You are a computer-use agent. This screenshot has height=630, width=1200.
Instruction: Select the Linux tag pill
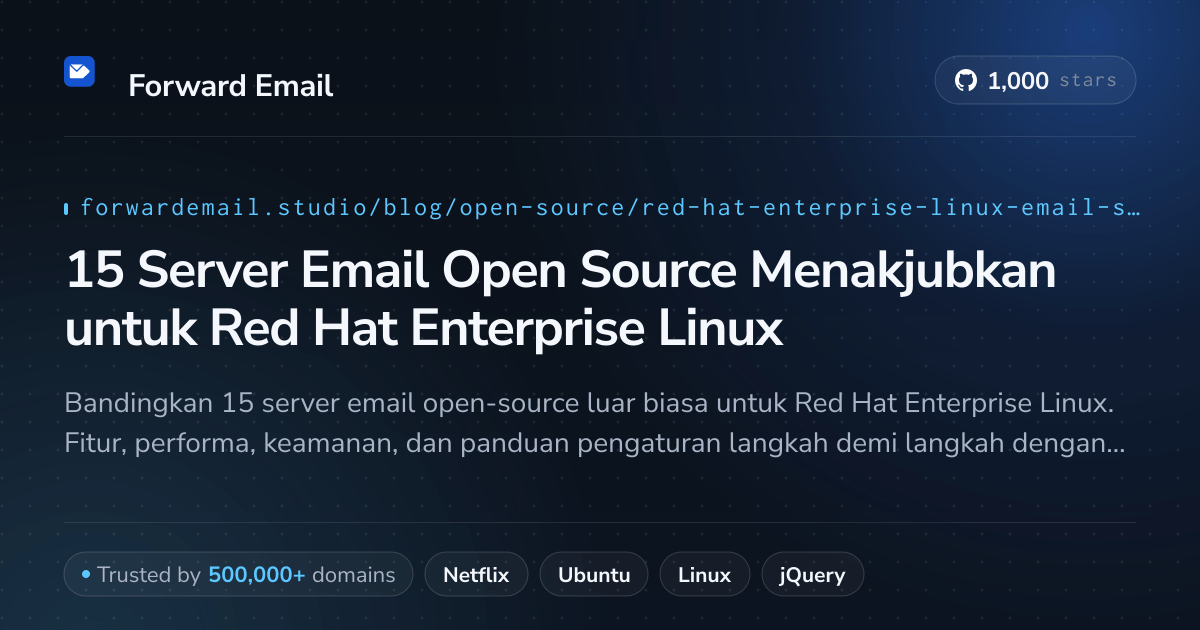coord(704,575)
